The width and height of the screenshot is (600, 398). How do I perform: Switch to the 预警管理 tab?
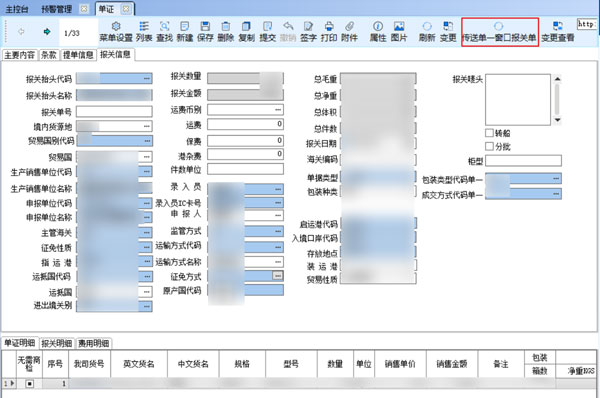pos(57,9)
